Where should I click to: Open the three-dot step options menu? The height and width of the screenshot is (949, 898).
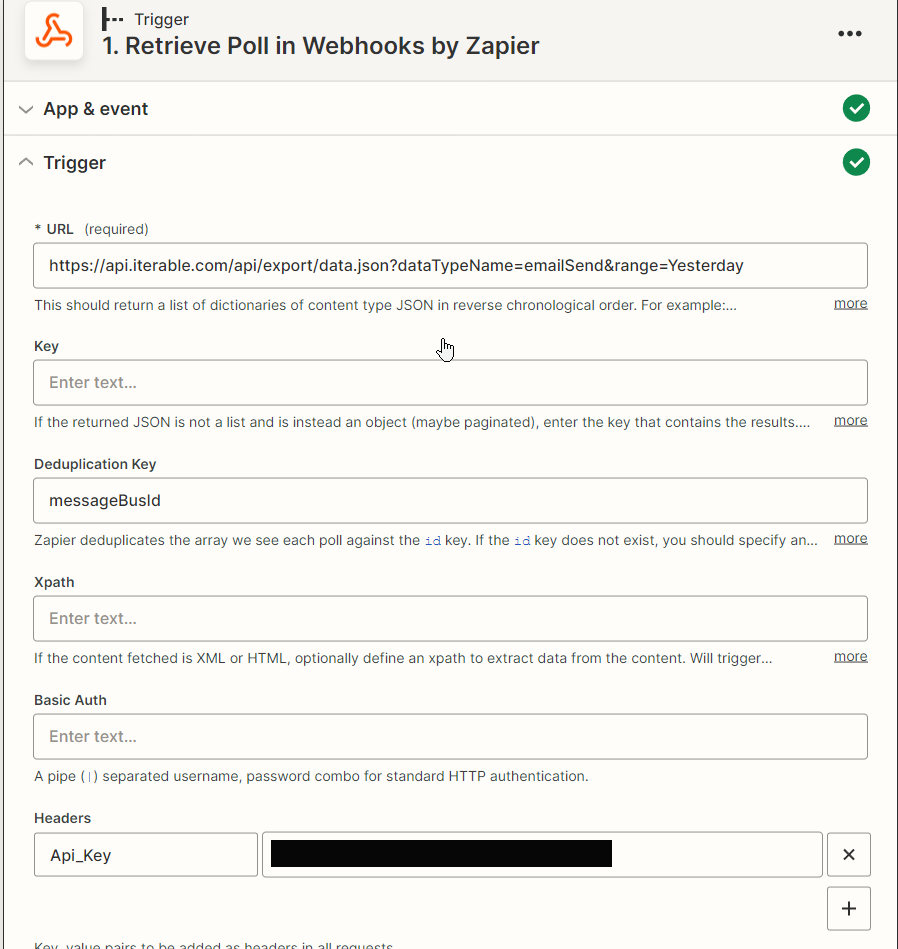point(850,33)
